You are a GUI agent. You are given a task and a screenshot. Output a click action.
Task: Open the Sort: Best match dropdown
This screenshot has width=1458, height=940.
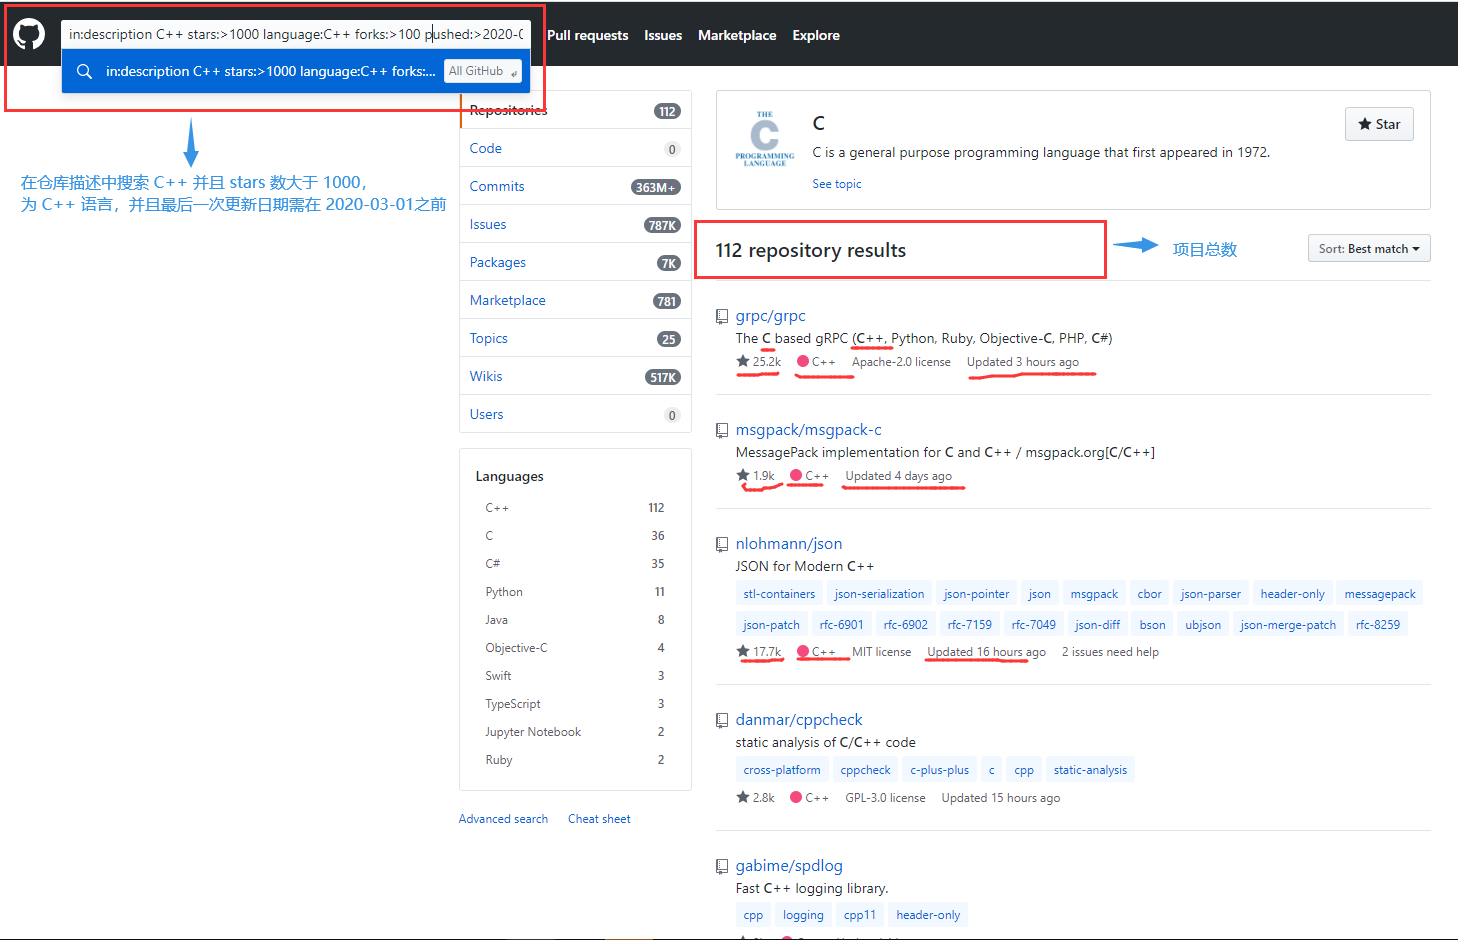1369,248
